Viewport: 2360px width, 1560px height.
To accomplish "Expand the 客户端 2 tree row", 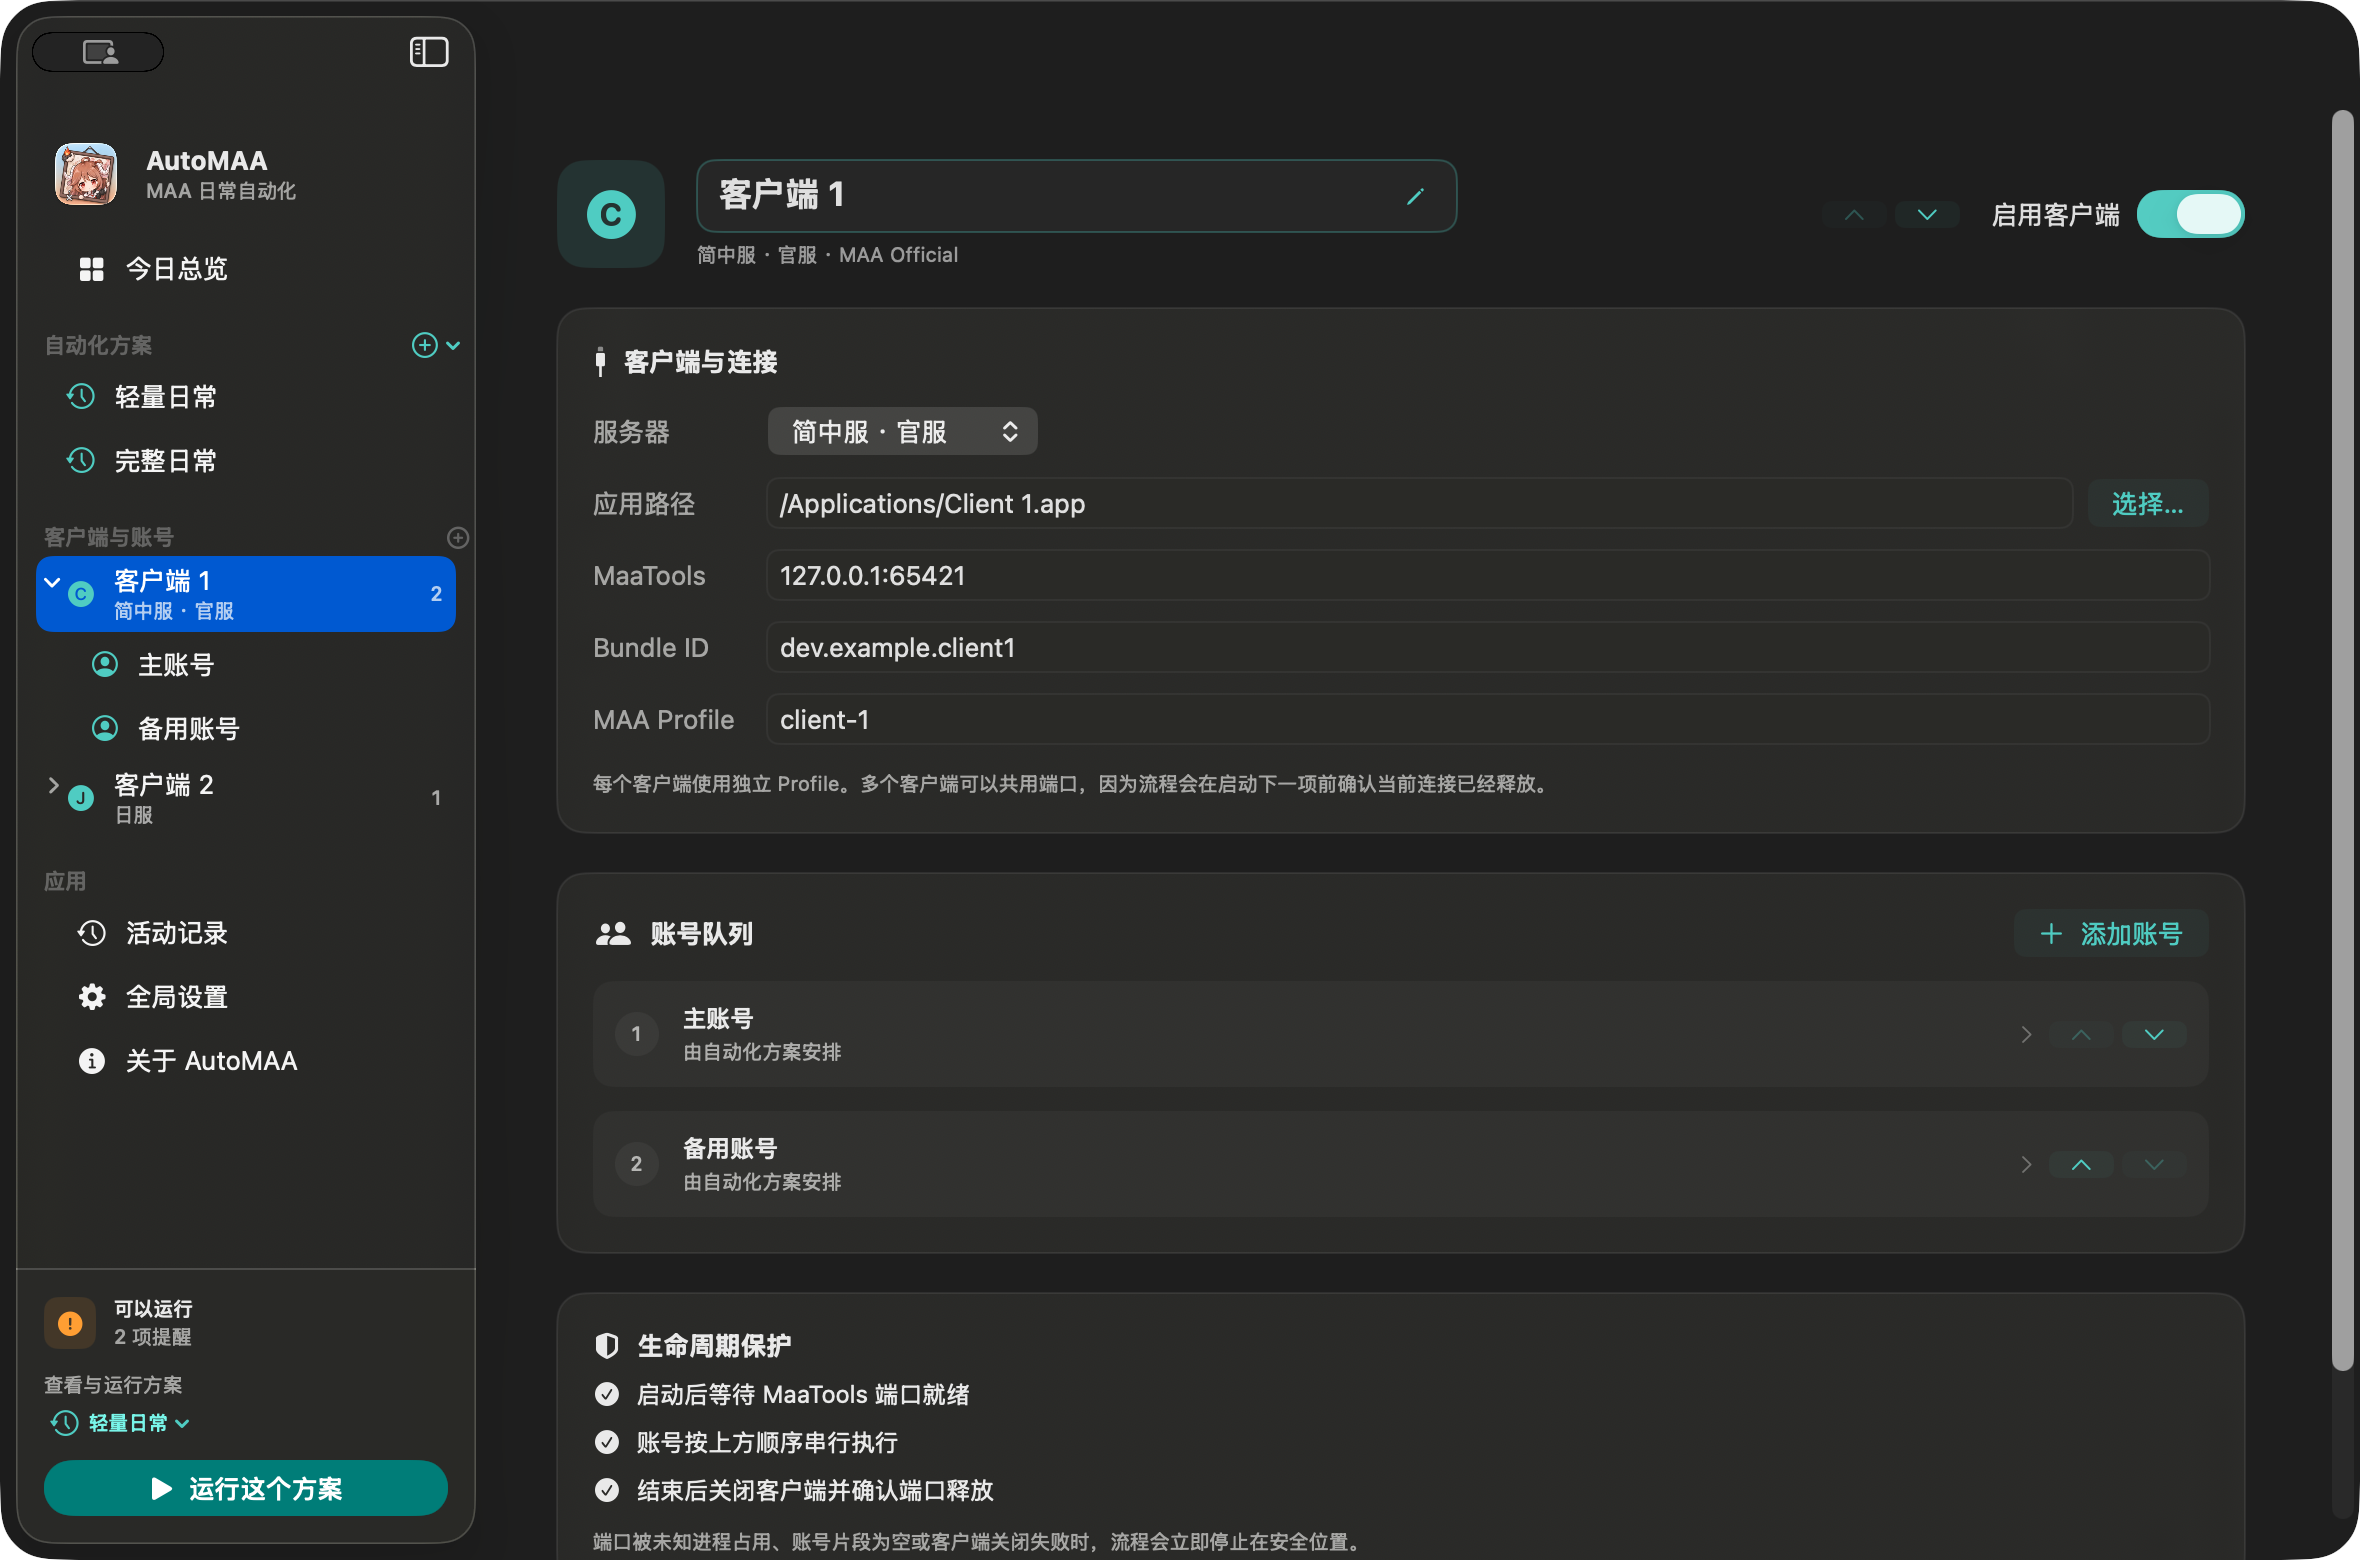I will point(53,786).
